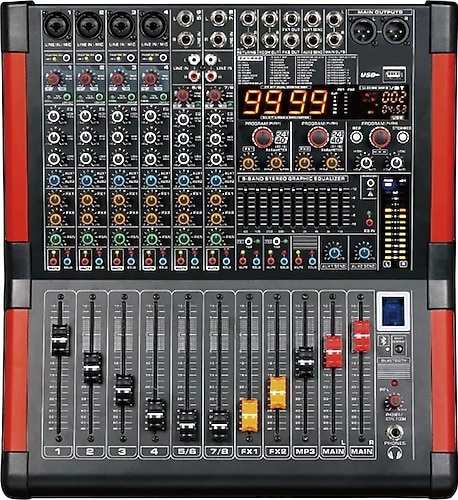Click the white button right of MP3 PROGRAM knob

[x=403, y=137]
